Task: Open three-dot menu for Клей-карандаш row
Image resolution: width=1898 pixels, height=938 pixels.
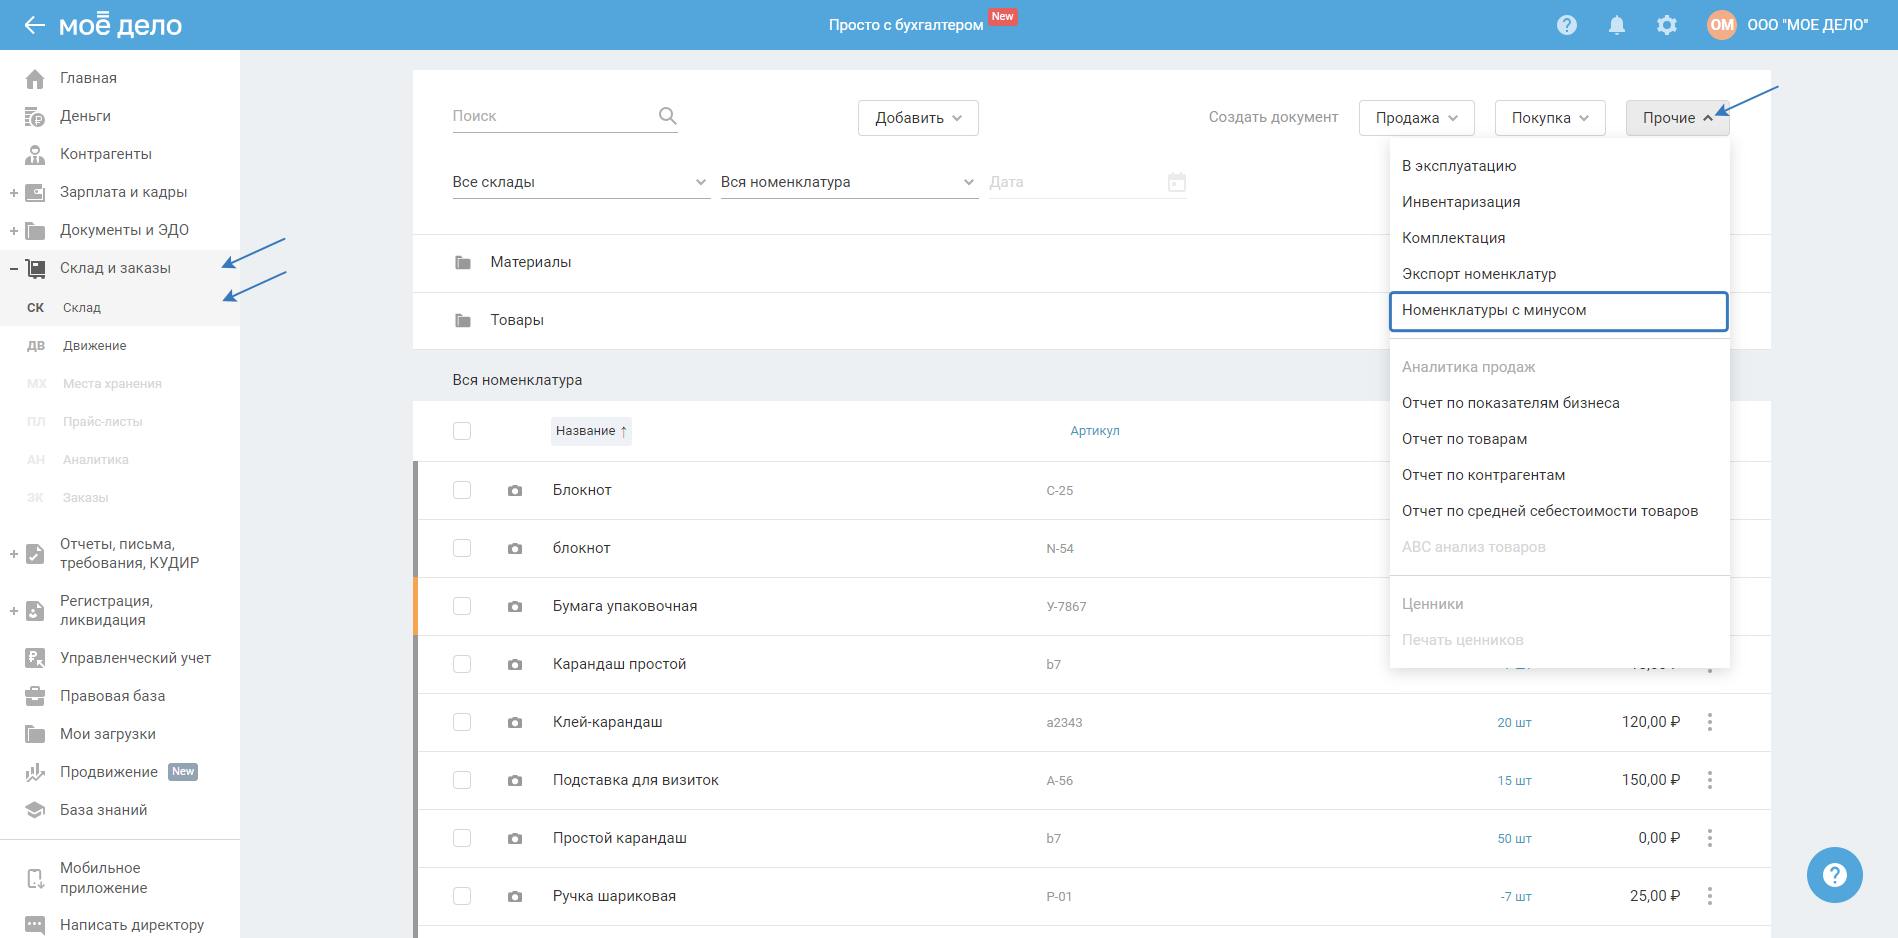Action: pos(1710,722)
